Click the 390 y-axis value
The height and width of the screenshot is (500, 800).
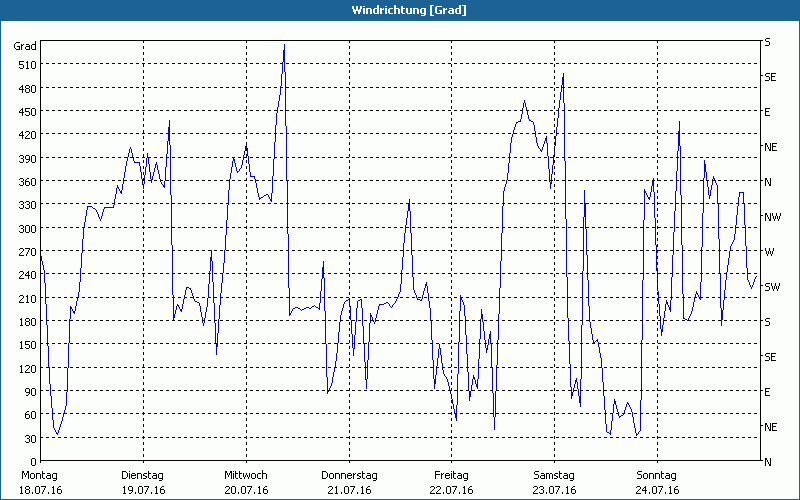coord(28,159)
